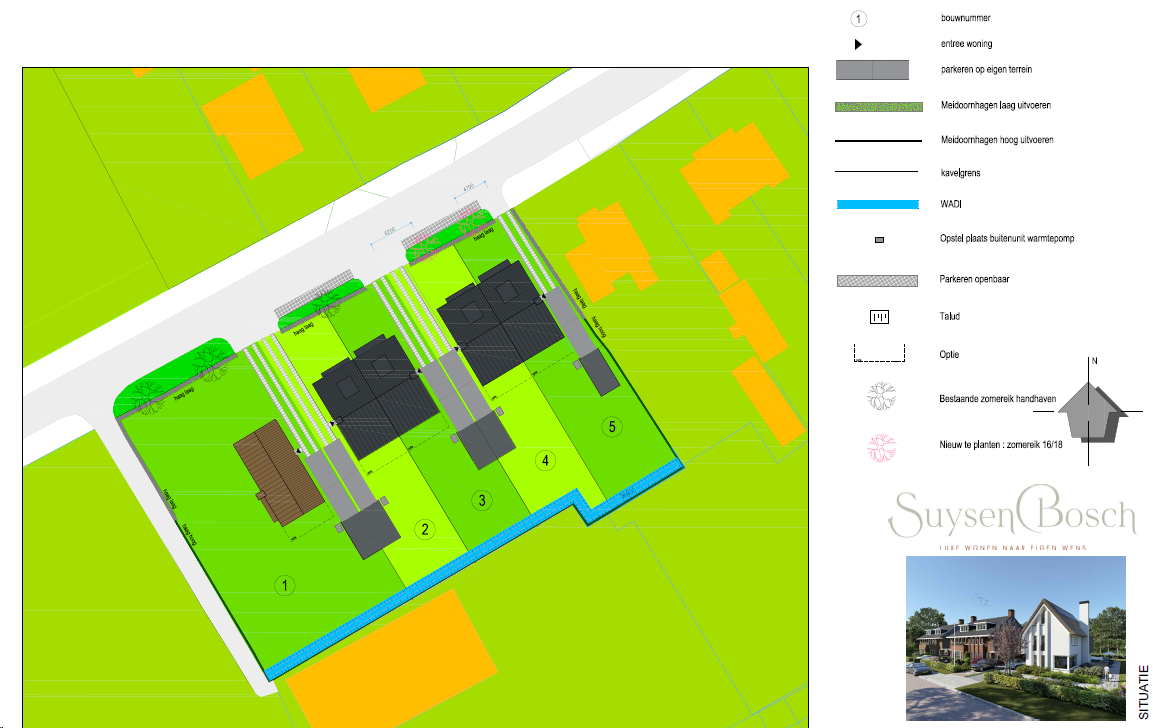Click the black entree woning triangle in legend
Screen dimensions: 1153x728
(x=858, y=44)
